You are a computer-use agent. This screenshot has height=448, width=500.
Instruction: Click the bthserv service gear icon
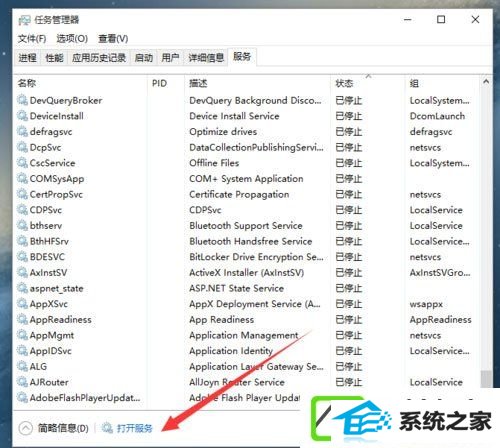[x=22, y=225]
